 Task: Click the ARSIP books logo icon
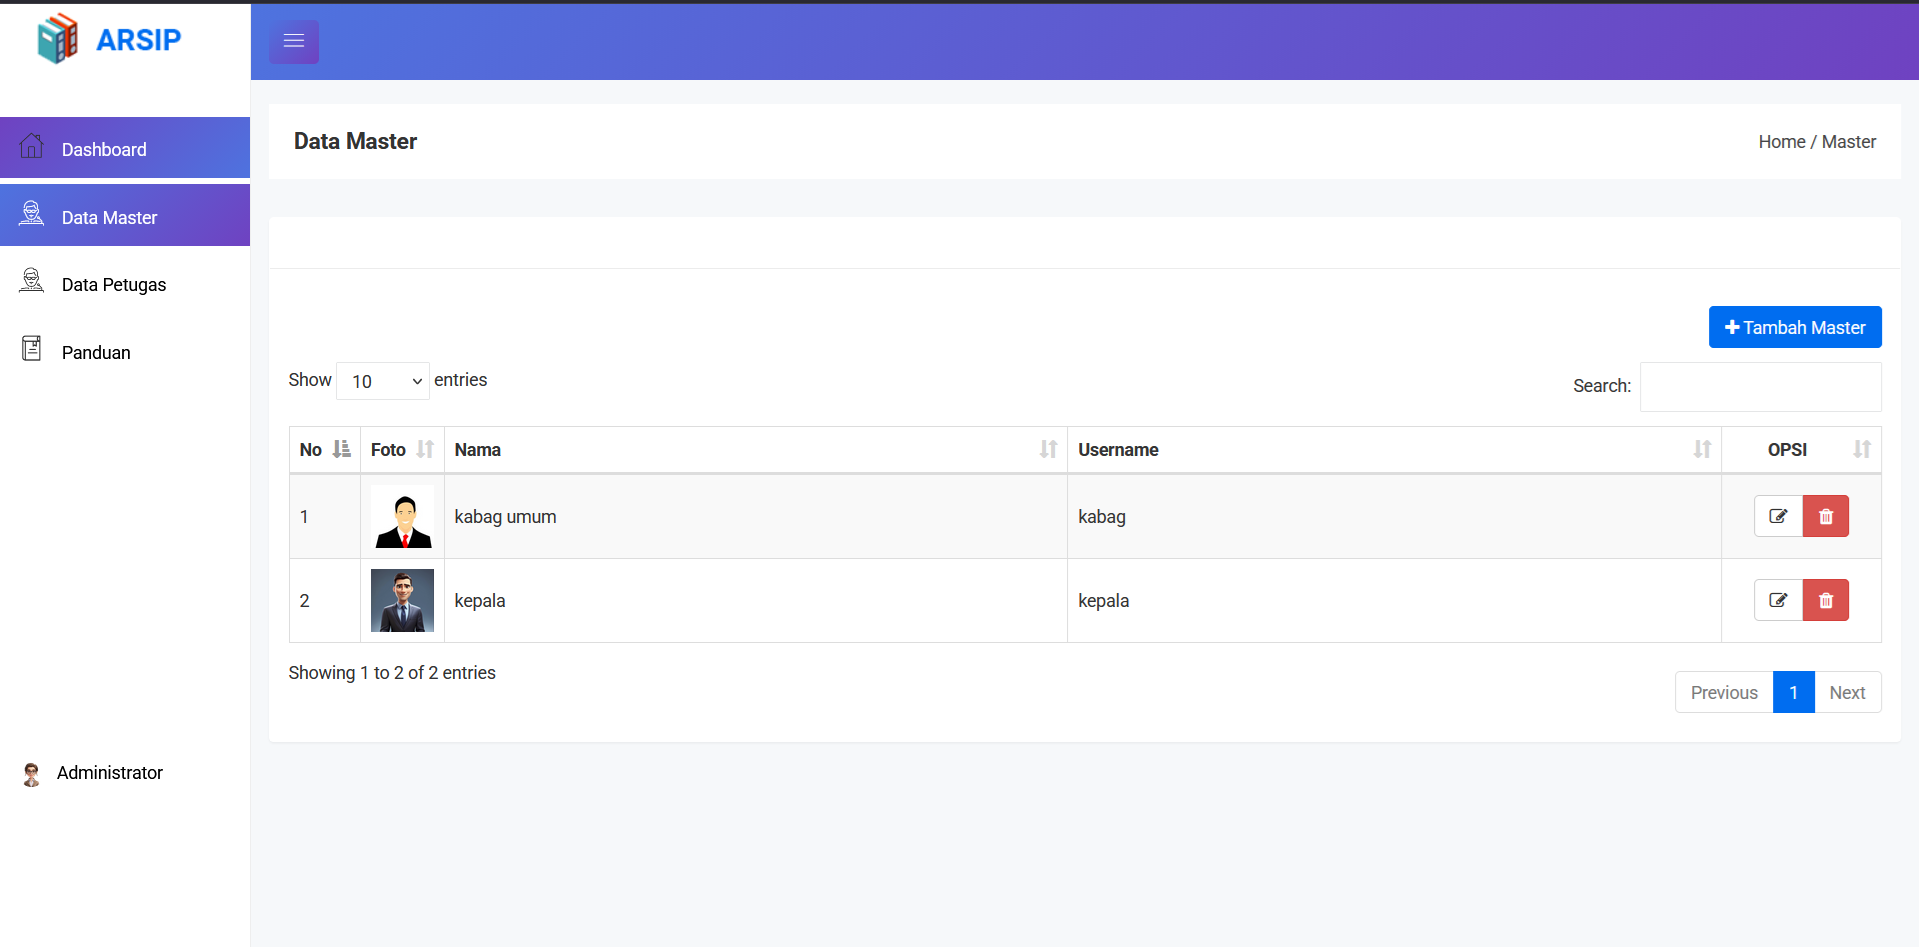[x=57, y=39]
